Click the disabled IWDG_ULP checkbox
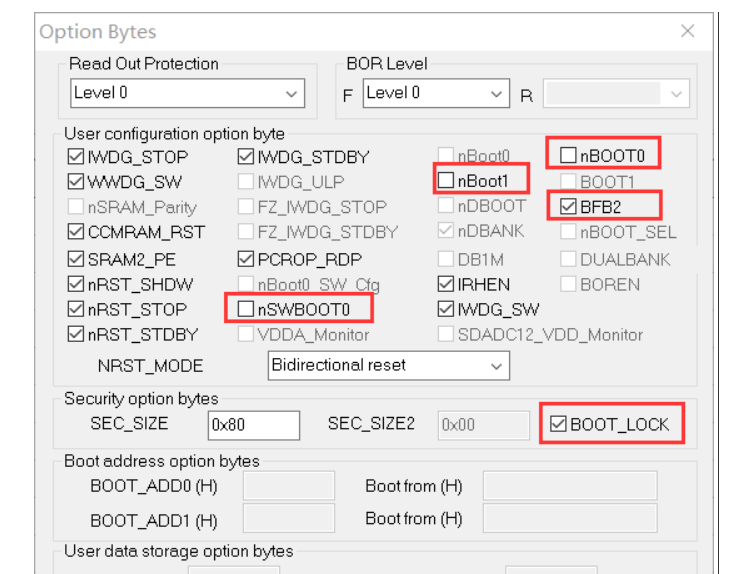This screenshot has height=574, width=750. coord(245,181)
